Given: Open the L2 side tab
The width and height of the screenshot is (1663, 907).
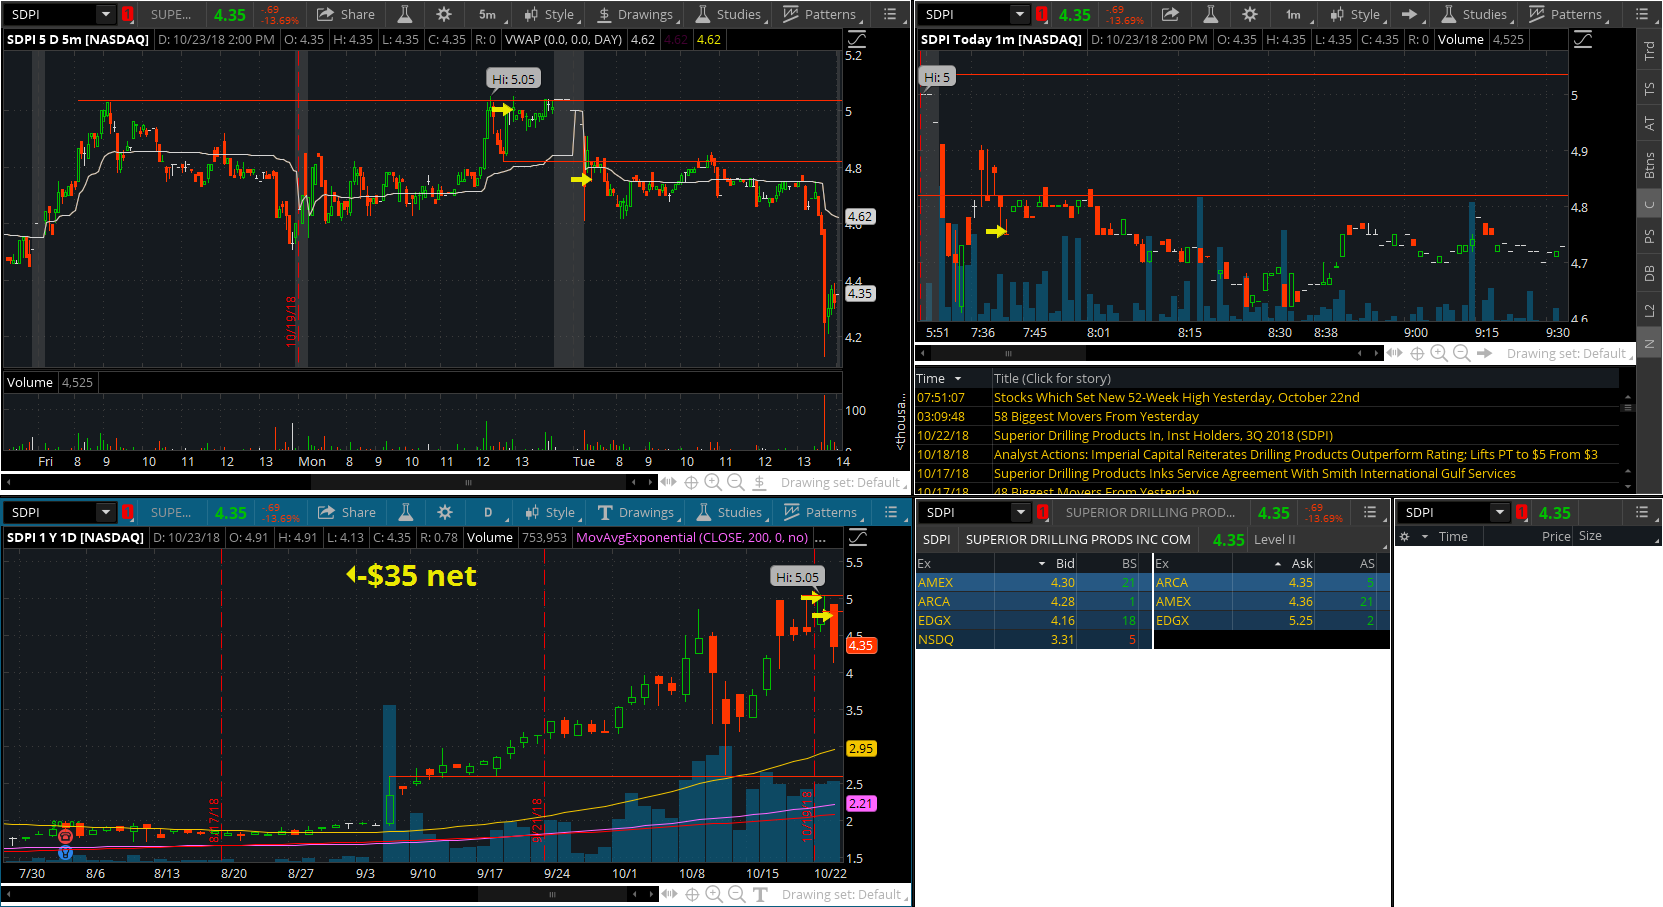Looking at the screenshot, I should coord(1649,310).
